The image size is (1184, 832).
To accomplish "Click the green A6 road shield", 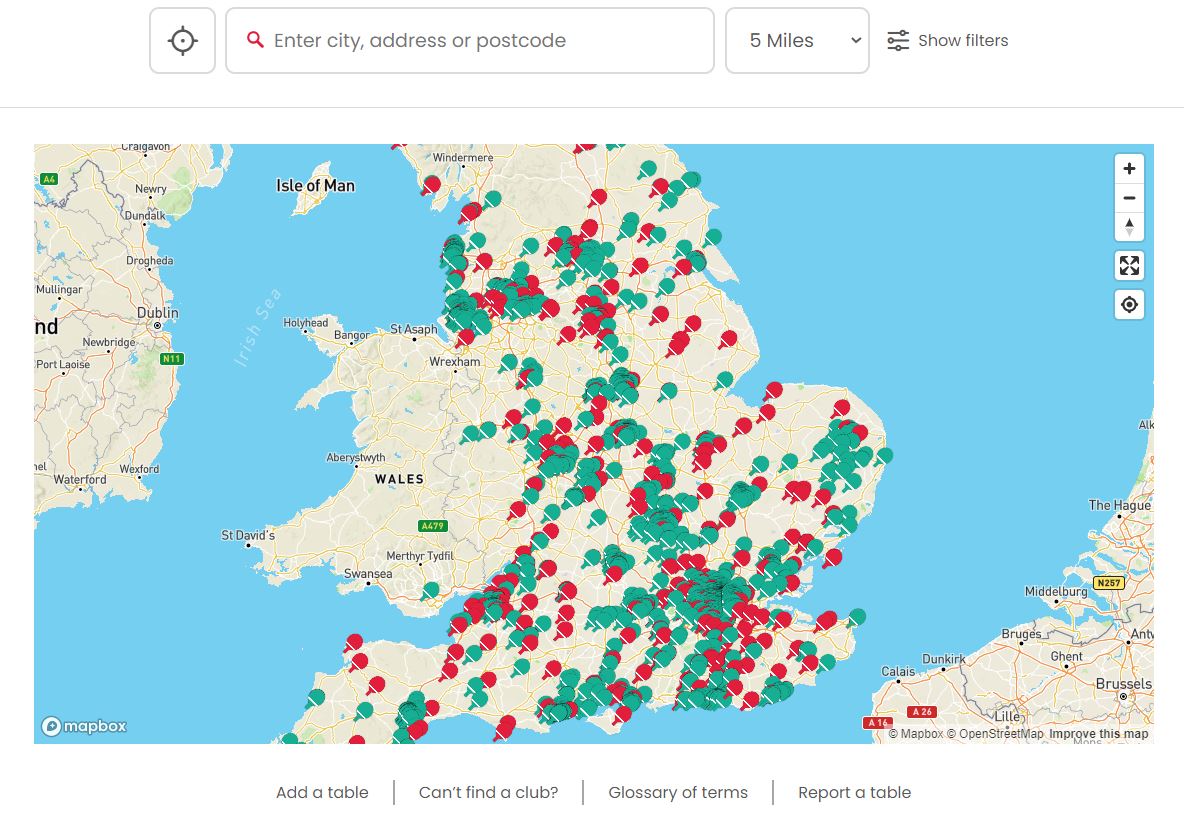I will [48, 179].
